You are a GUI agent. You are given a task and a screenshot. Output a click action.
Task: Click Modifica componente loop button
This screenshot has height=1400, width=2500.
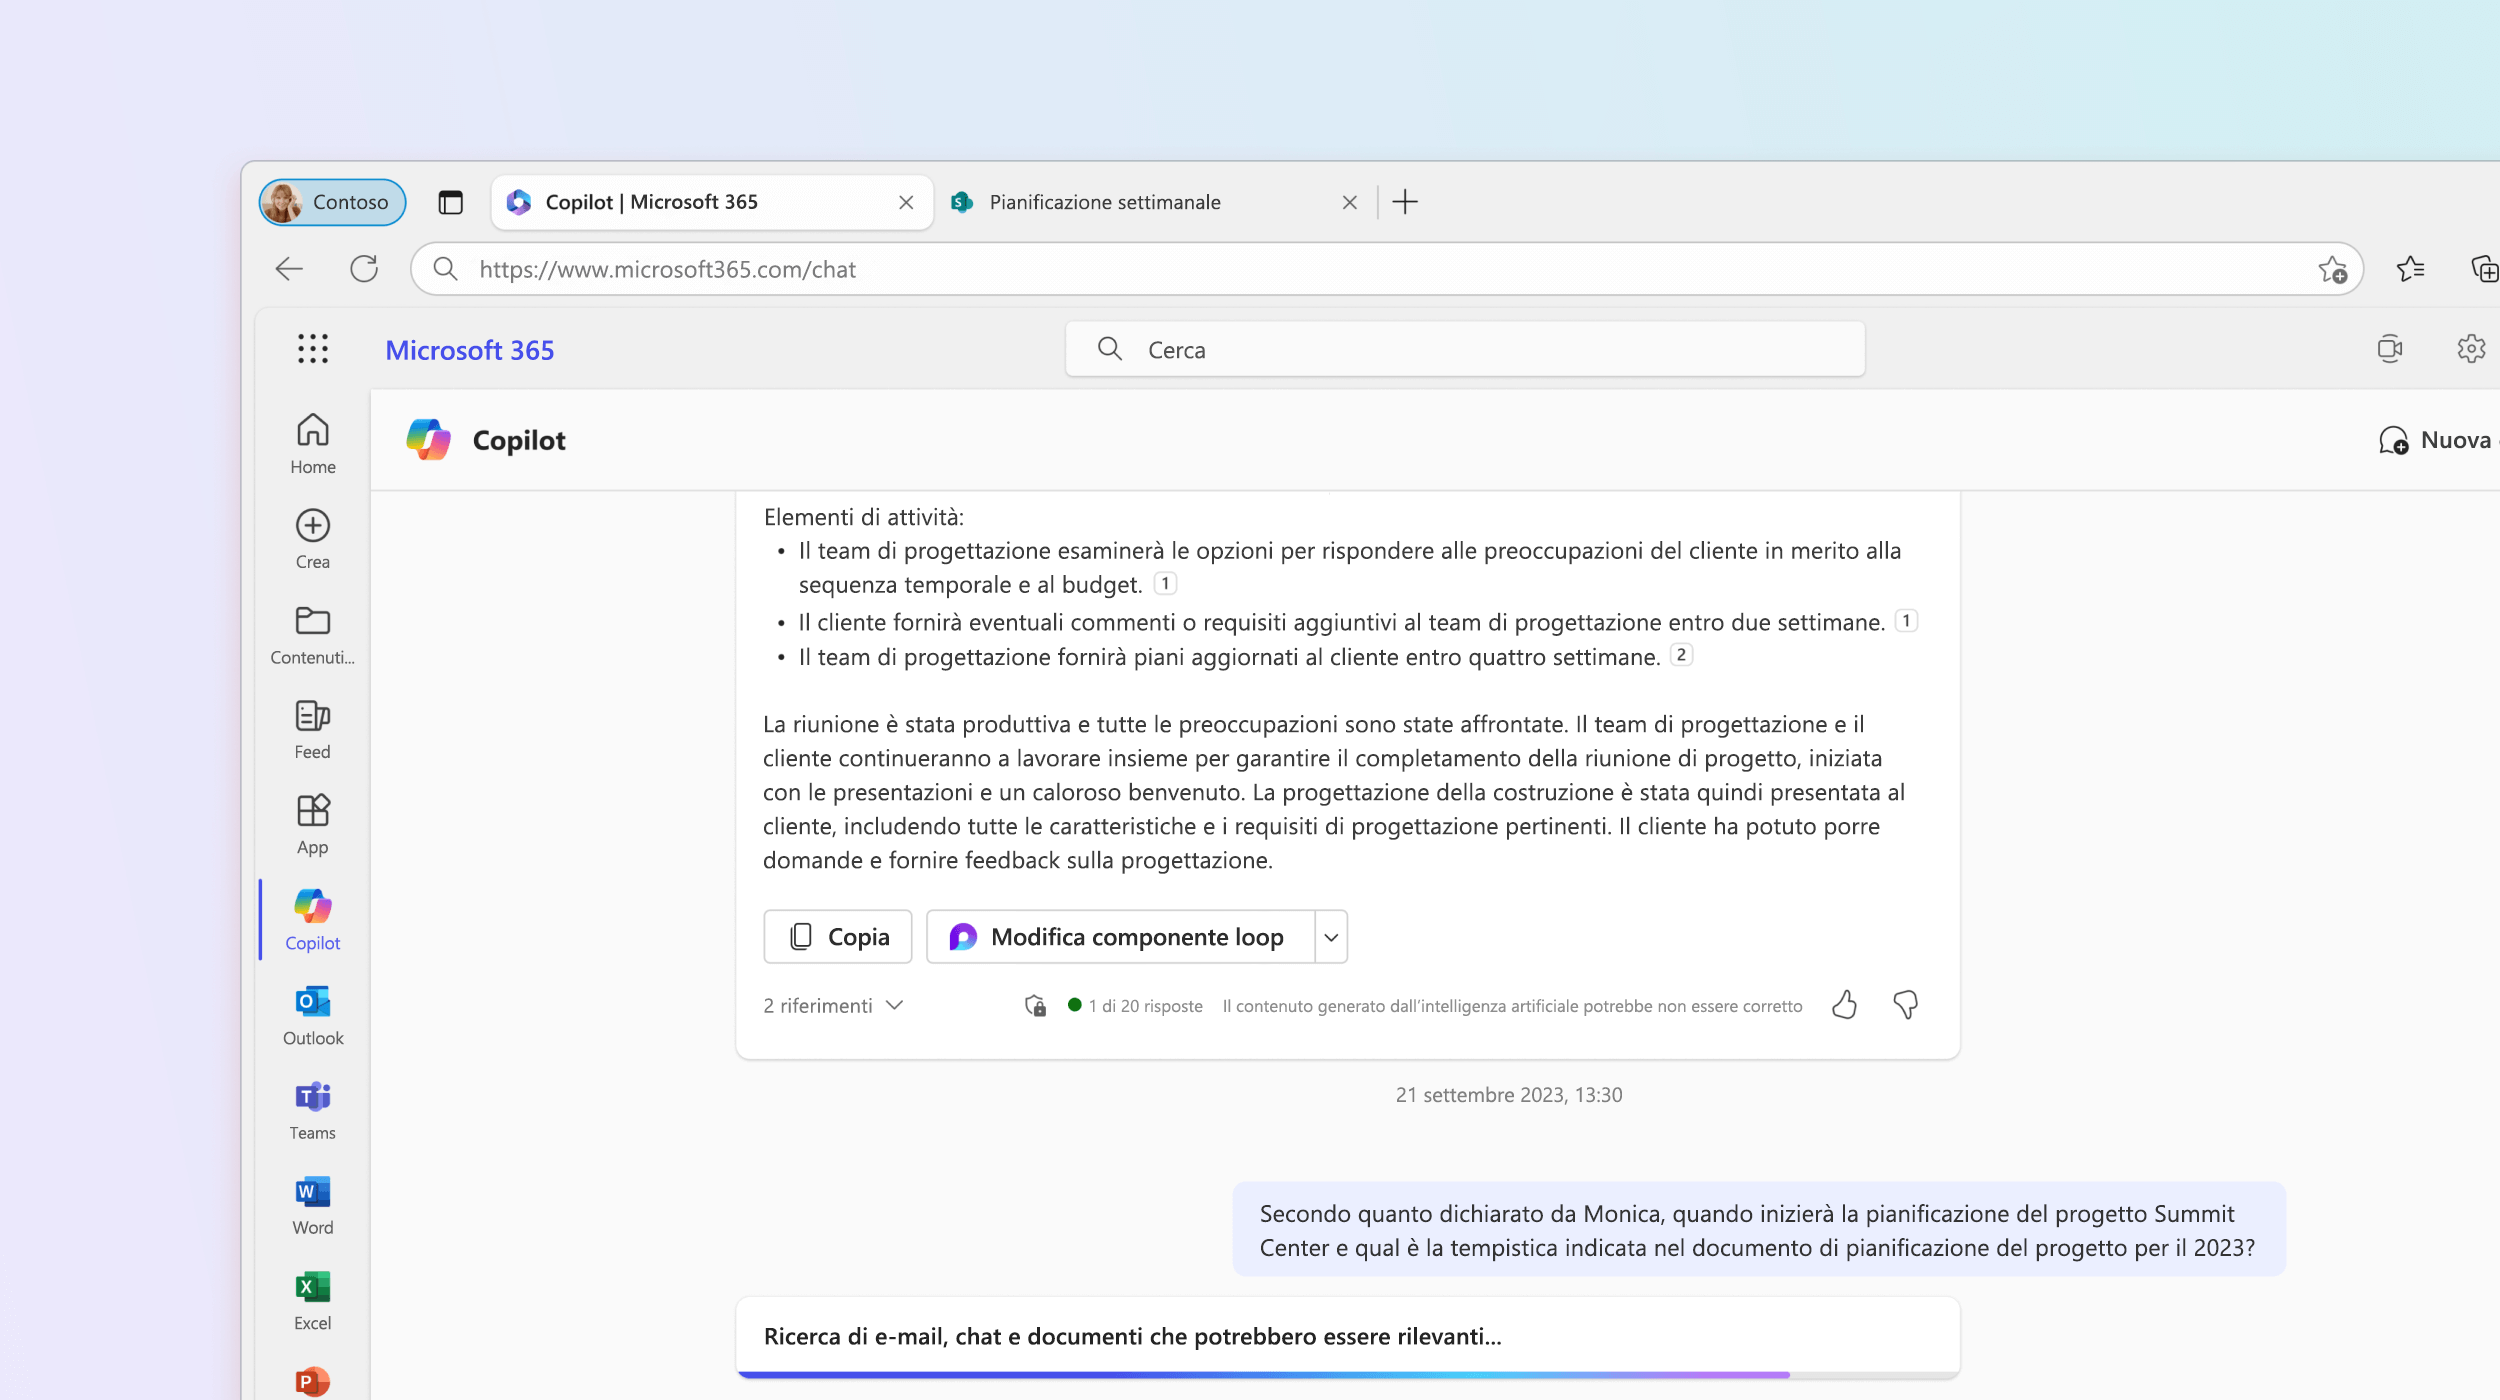pyautogui.click(x=1121, y=937)
